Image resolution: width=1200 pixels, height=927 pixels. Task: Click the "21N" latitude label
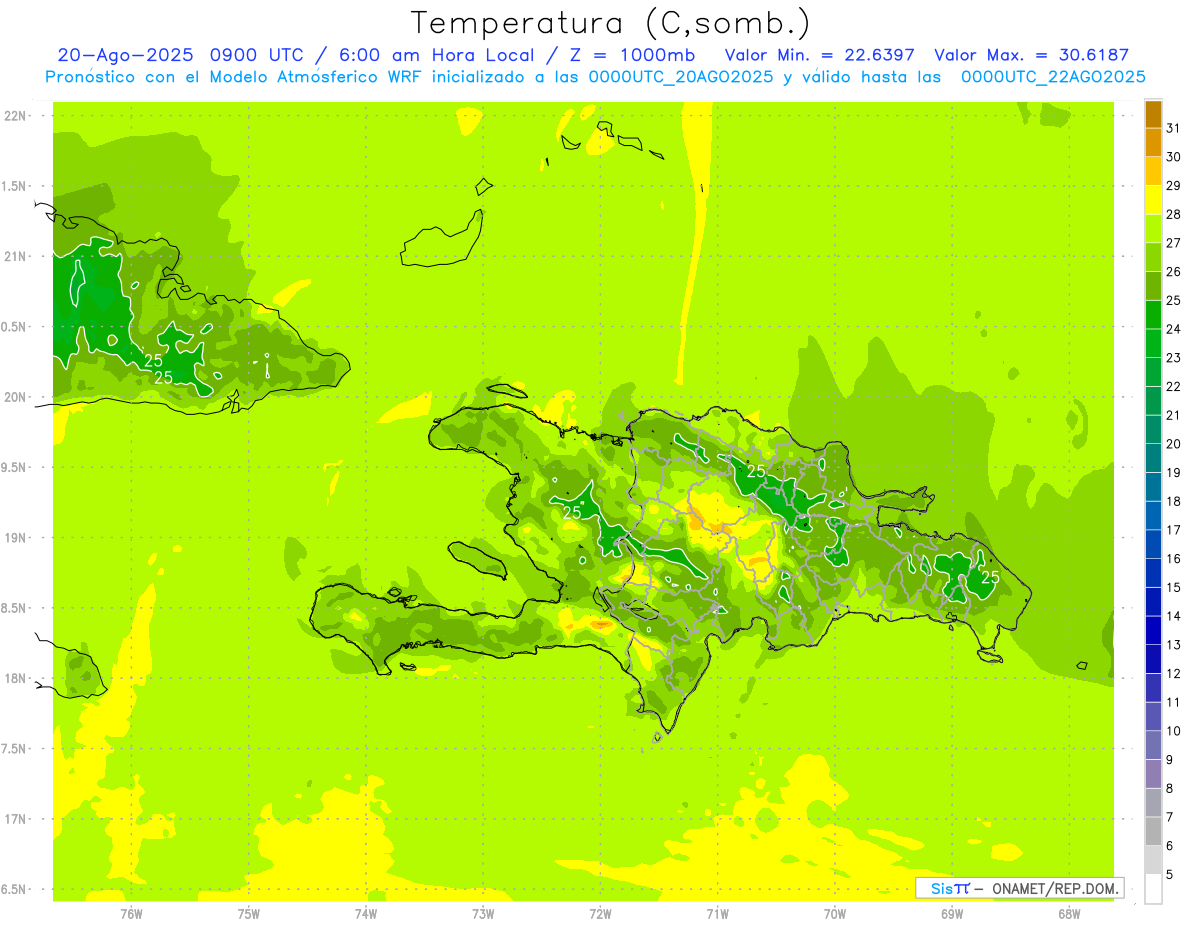click(x=17, y=257)
